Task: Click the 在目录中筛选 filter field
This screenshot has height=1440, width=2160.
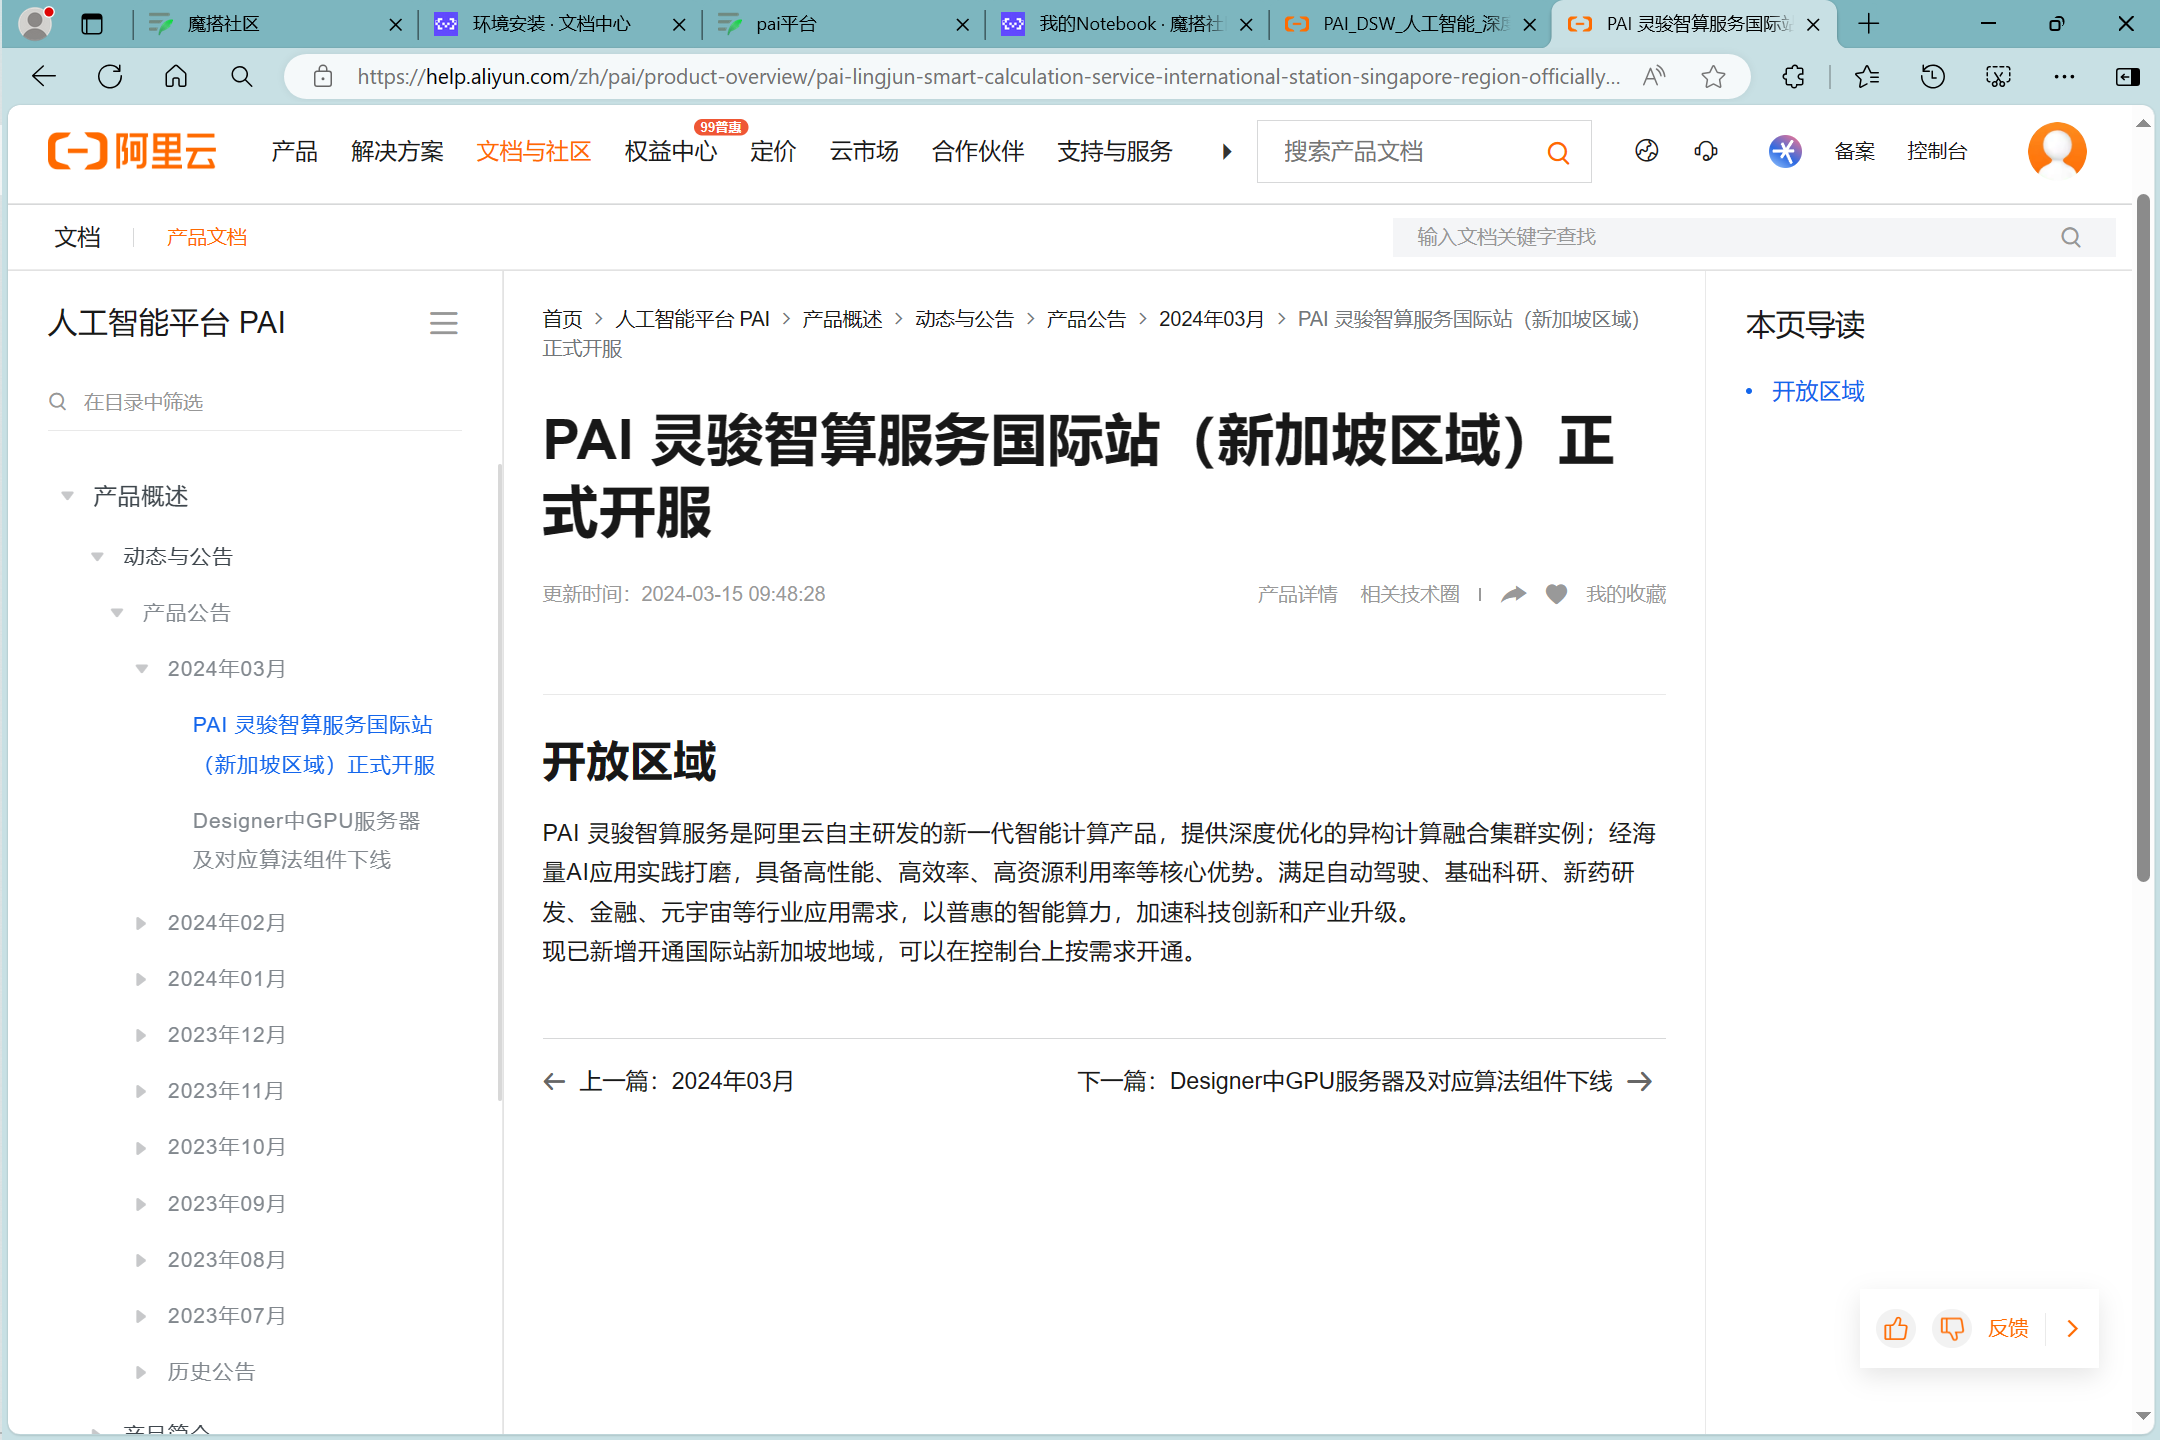Action: (x=254, y=402)
